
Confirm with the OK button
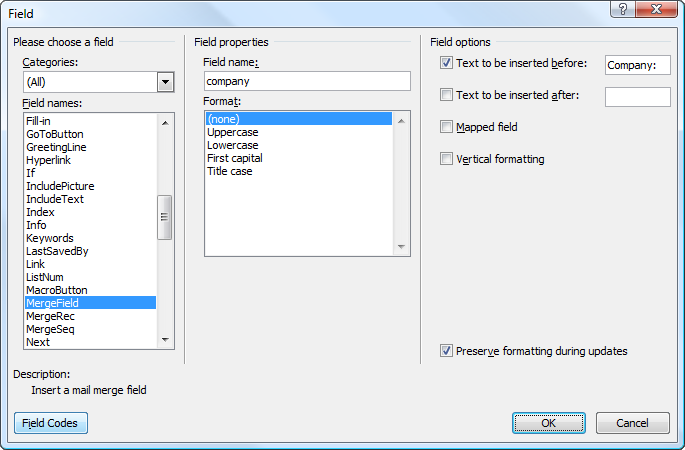548,423
